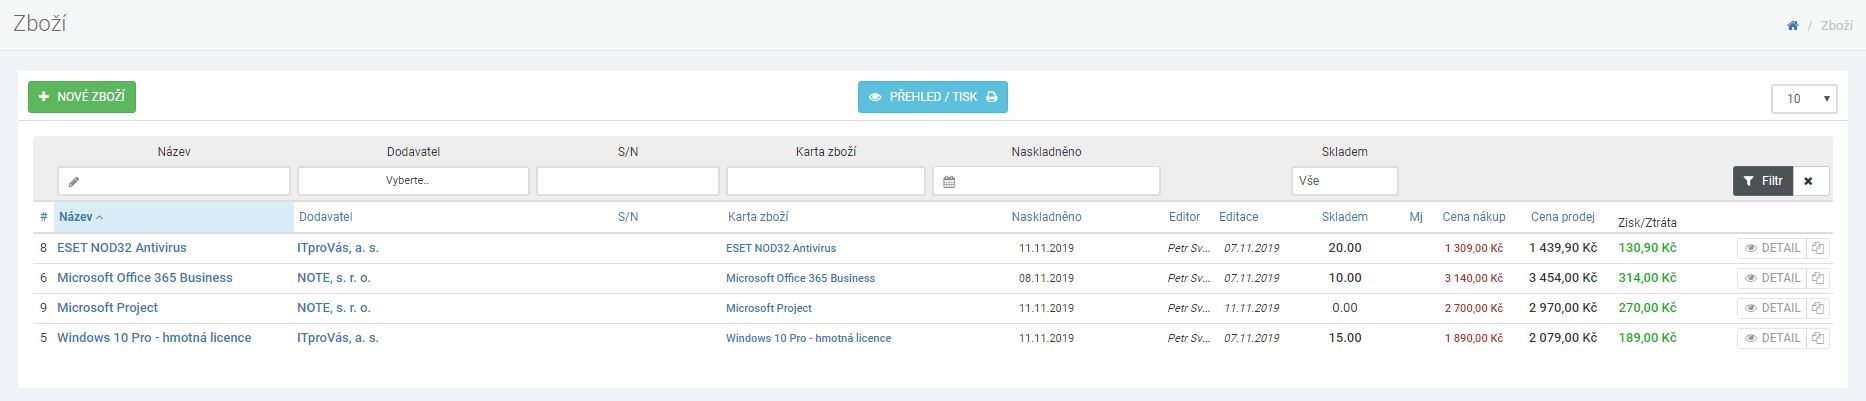The width and height of the screenshot is (1866, 401).
Task: Click the S/N filter input field
Action: point(628,181)
